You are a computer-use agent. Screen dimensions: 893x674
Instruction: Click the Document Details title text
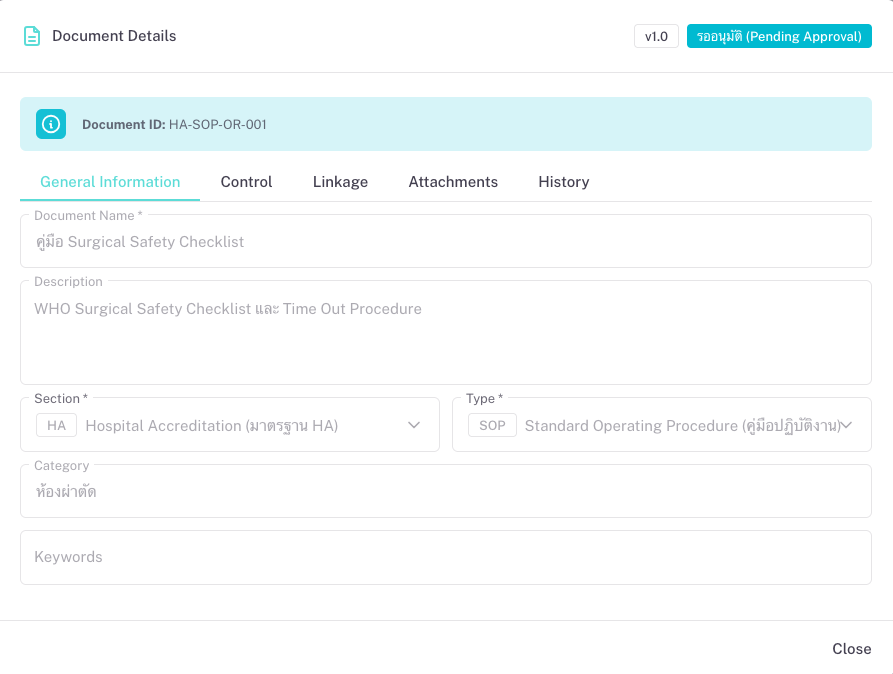114,36
